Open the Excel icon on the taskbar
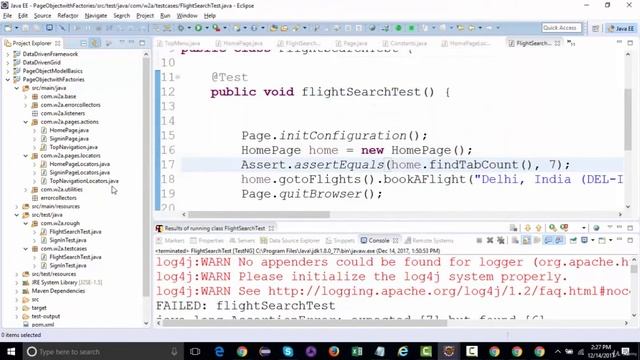640x360 pixels. click(357, 351)
